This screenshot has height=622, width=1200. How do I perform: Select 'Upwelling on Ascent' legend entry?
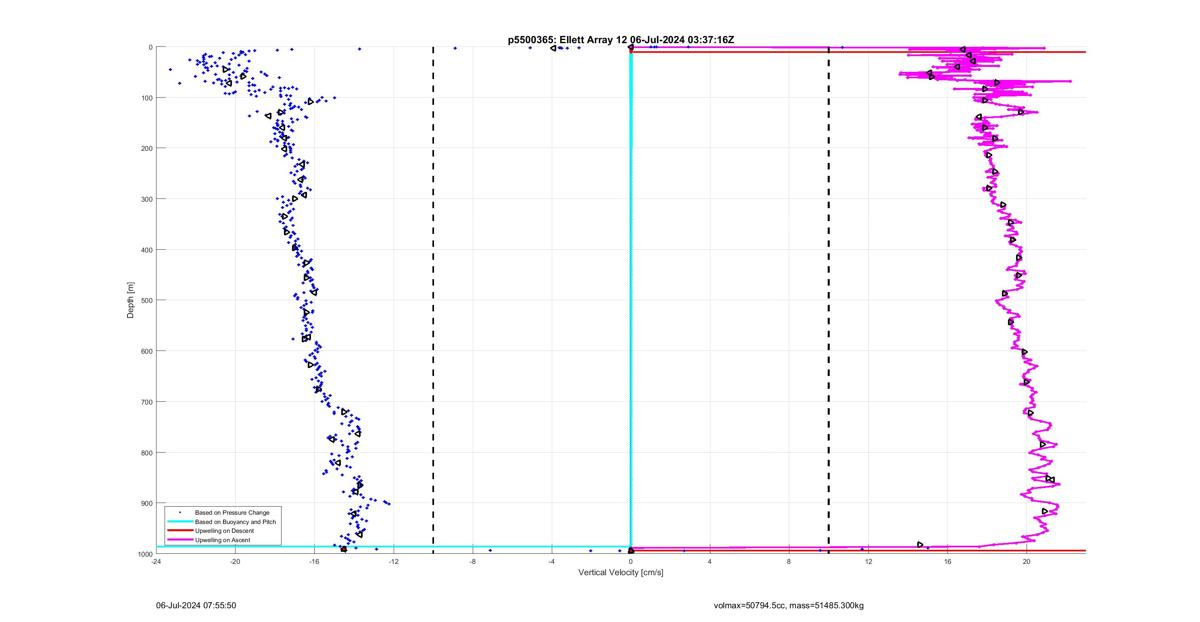(x=223, y=540)
